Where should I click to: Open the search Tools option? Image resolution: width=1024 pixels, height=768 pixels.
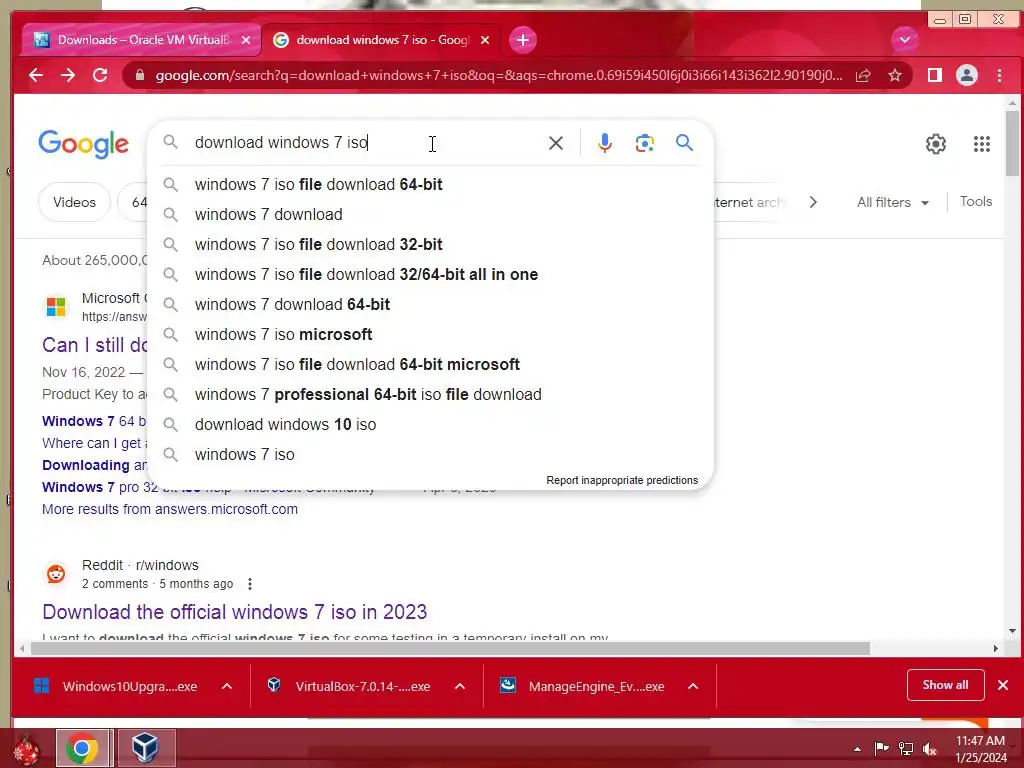976,202
